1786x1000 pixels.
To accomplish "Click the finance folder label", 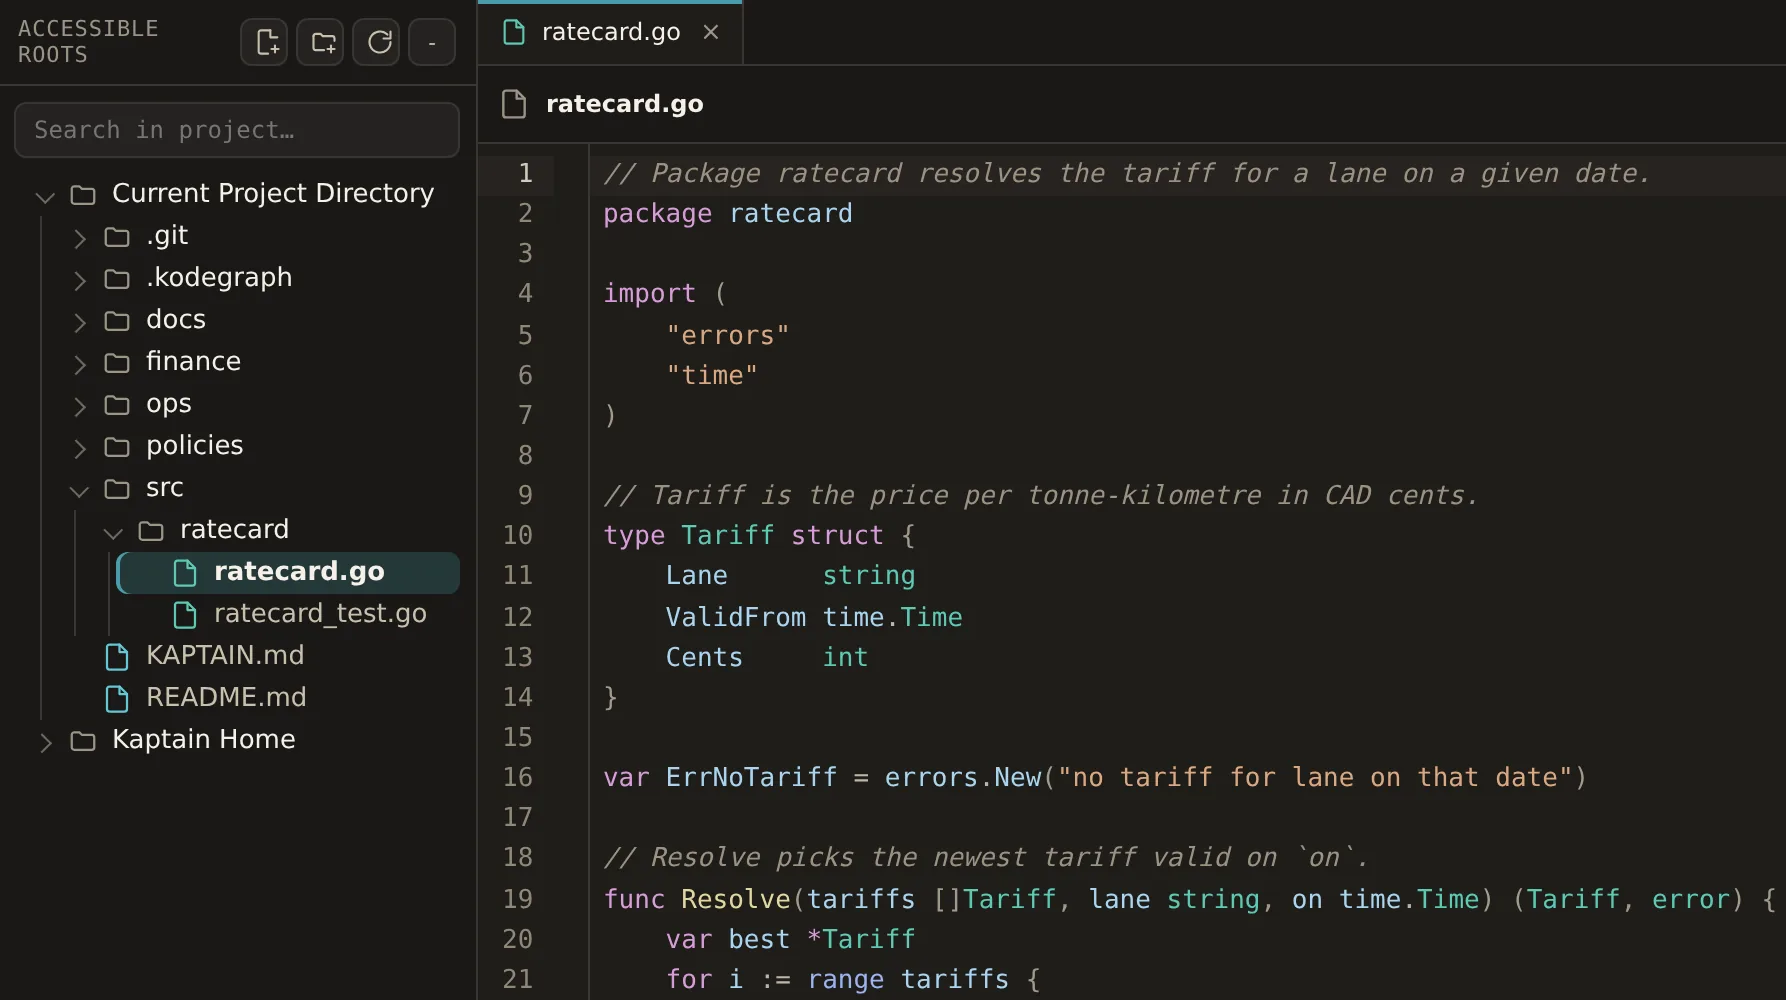I will (193, 361).
